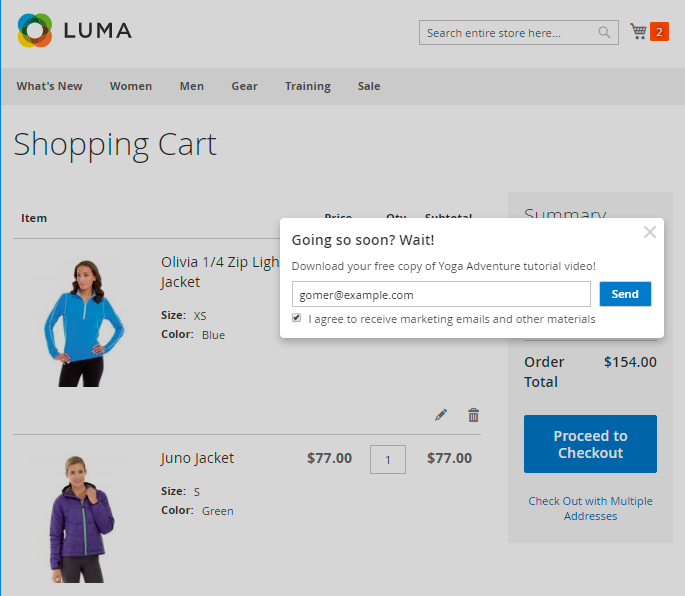Click the Juno Jacket quantity field

tap(388, 459)
